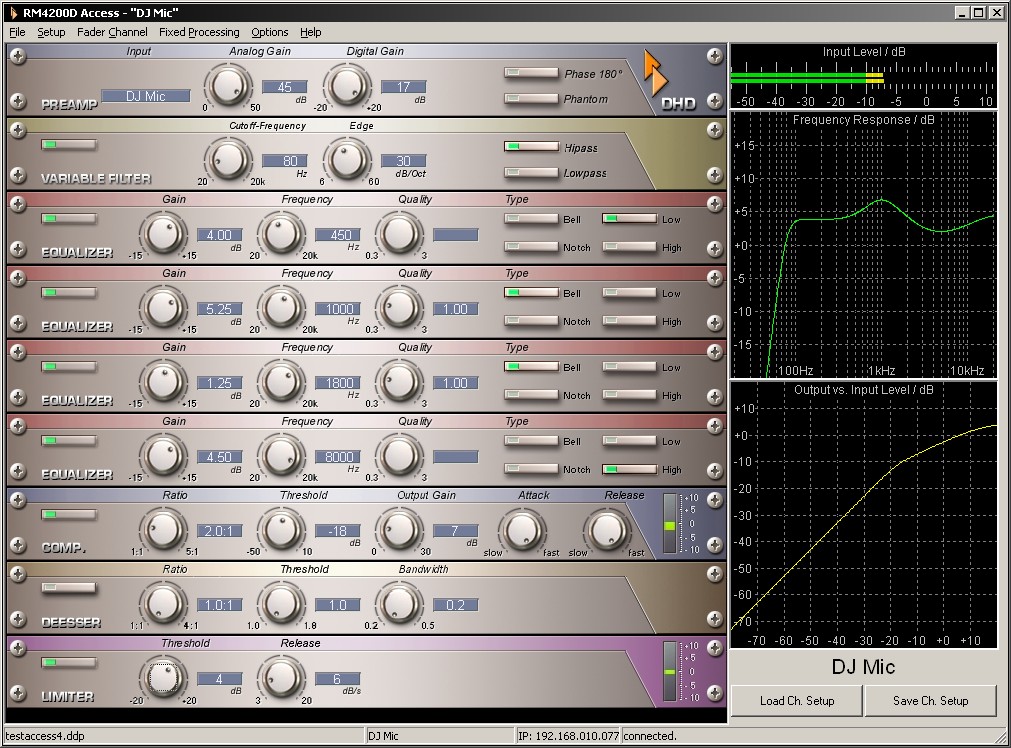This screenshot has height=748, width=1011.
Task: Toggle the Hipass filter switch
Action: point(531,147)
